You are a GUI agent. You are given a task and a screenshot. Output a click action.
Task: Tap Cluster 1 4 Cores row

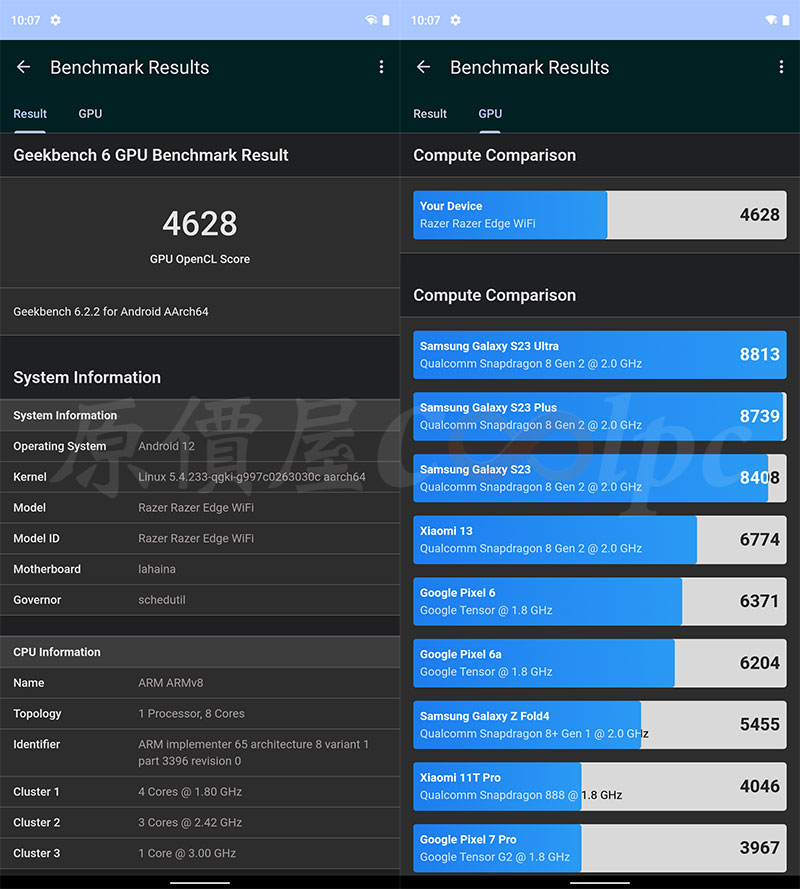coord(200,791)
